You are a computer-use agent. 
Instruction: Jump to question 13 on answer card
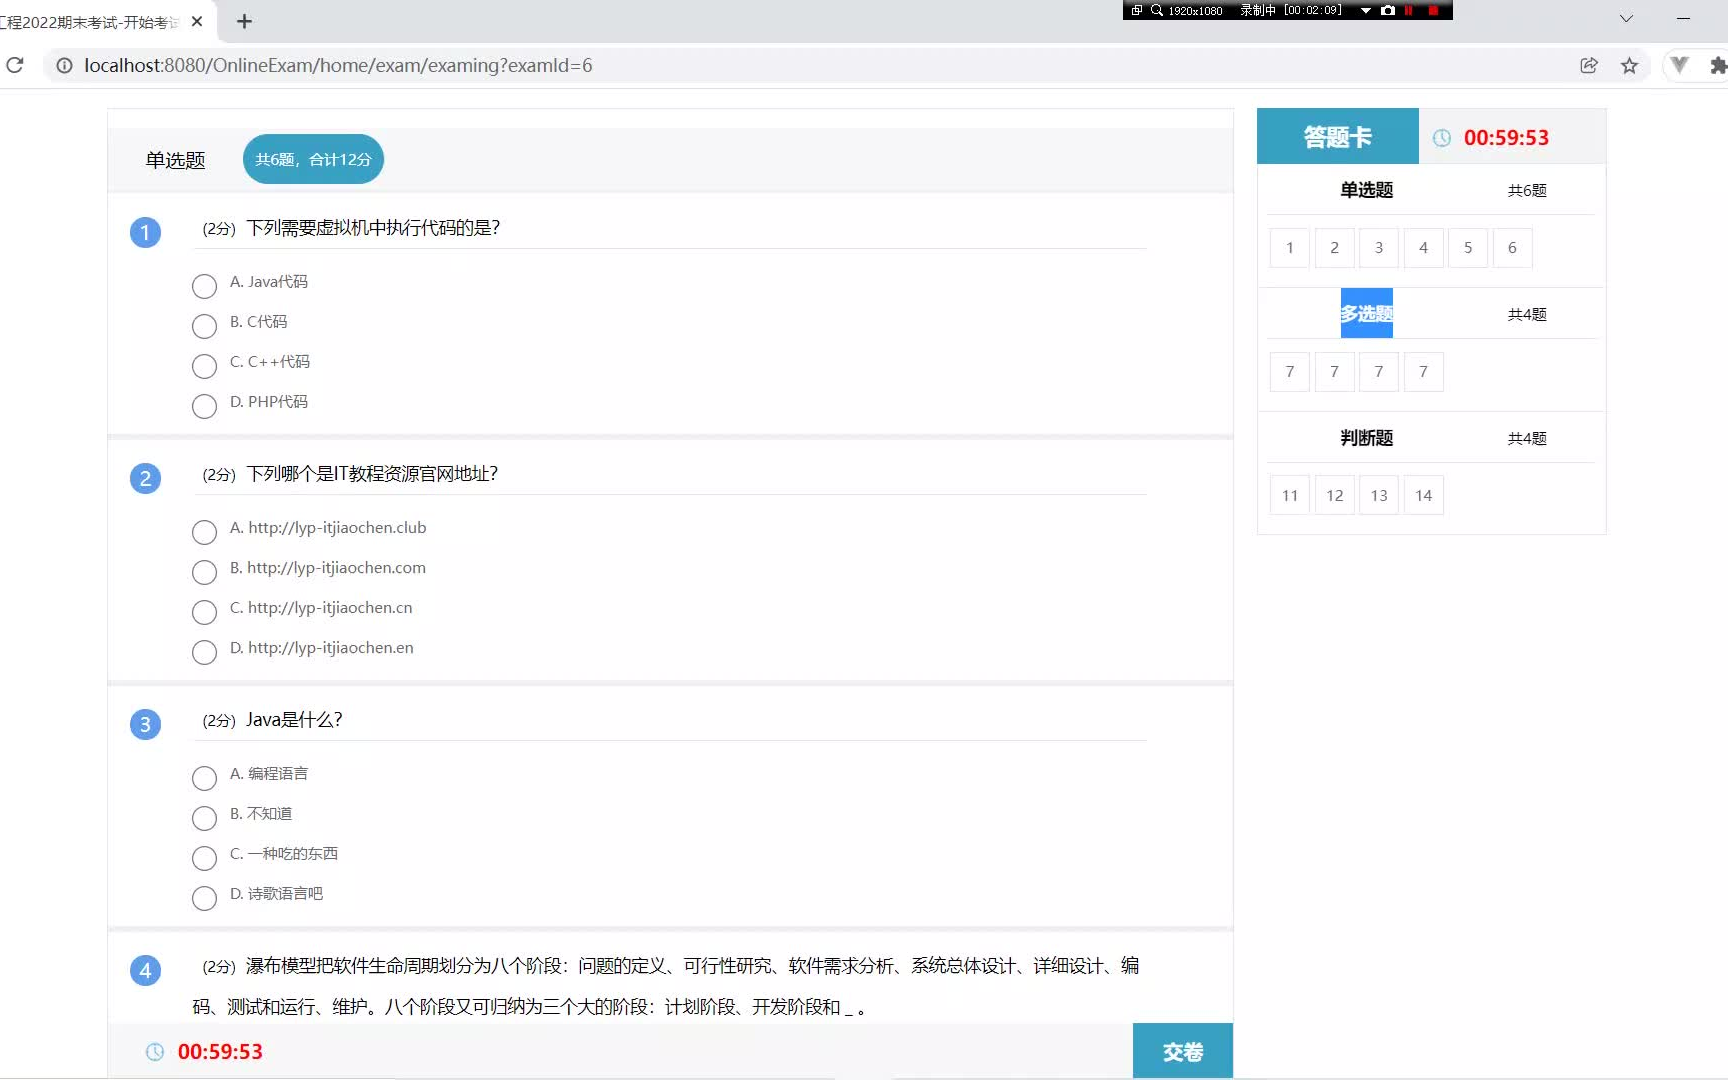[1379, 495]
